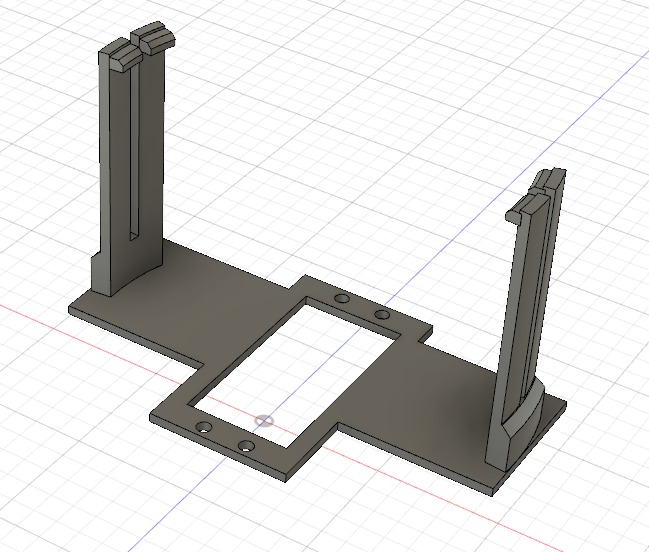
Task: Select the origin point marker on grid
Action: 264,421
